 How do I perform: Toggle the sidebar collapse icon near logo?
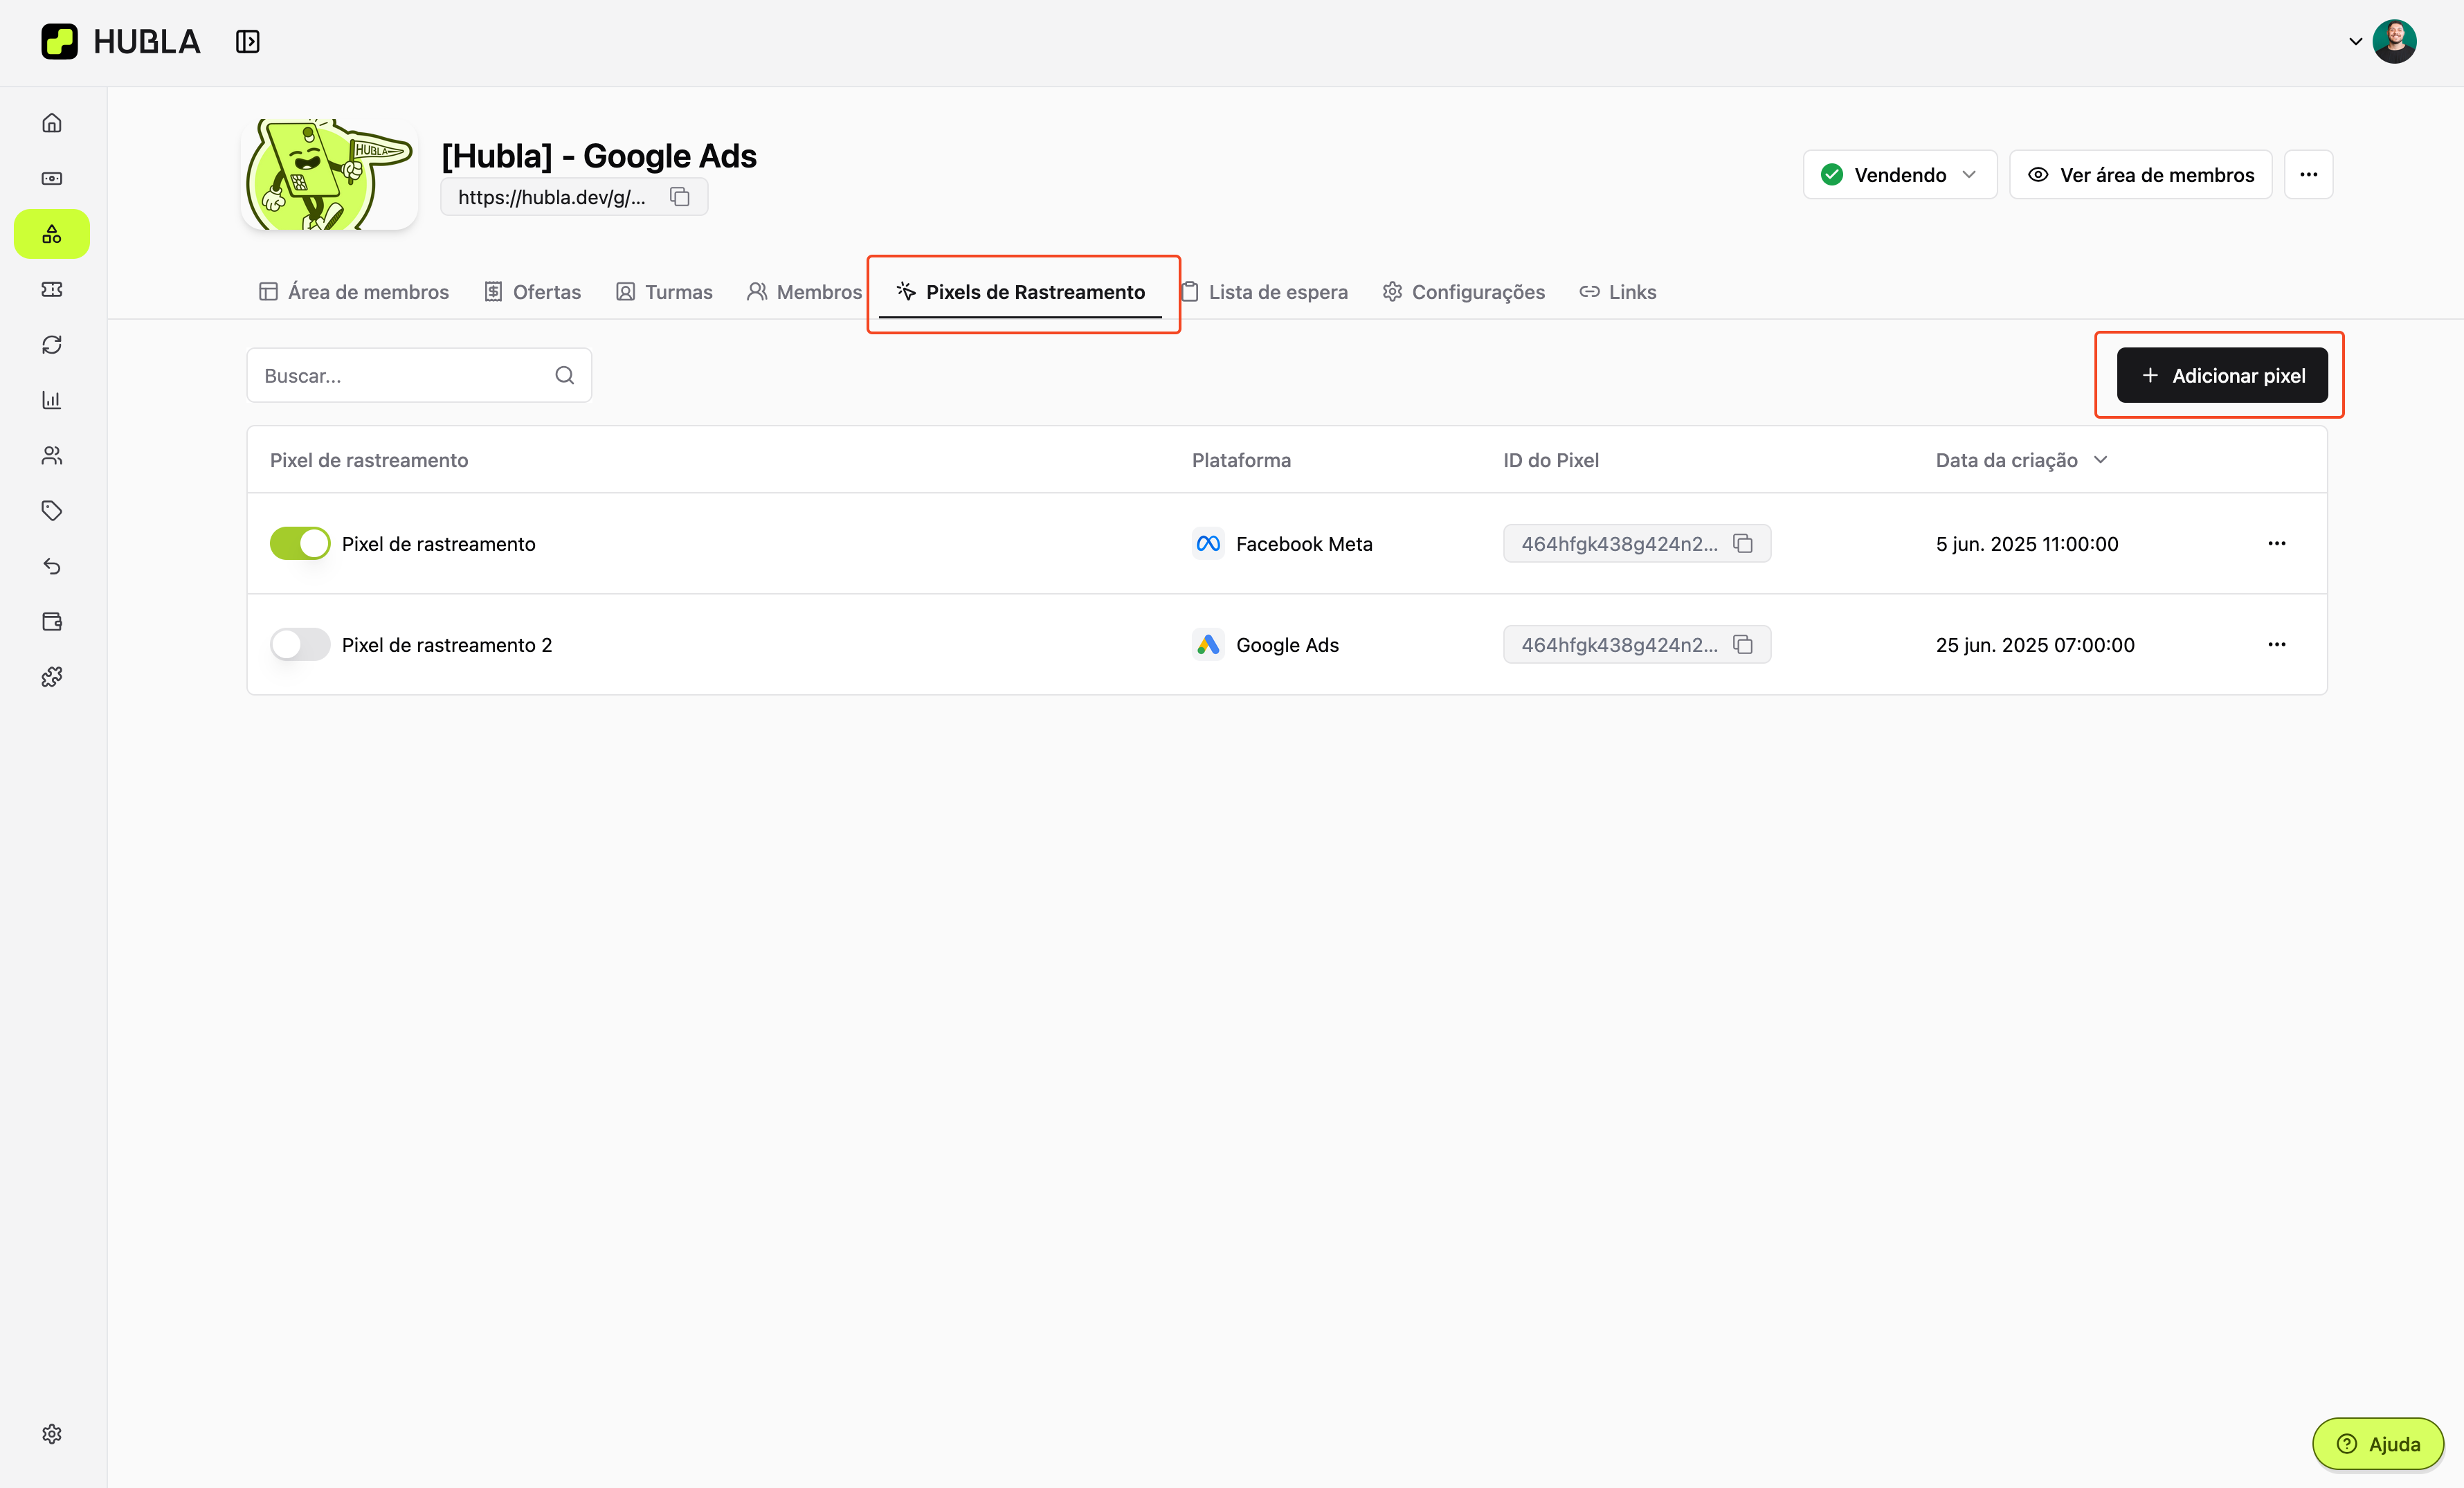pos(247,42)
